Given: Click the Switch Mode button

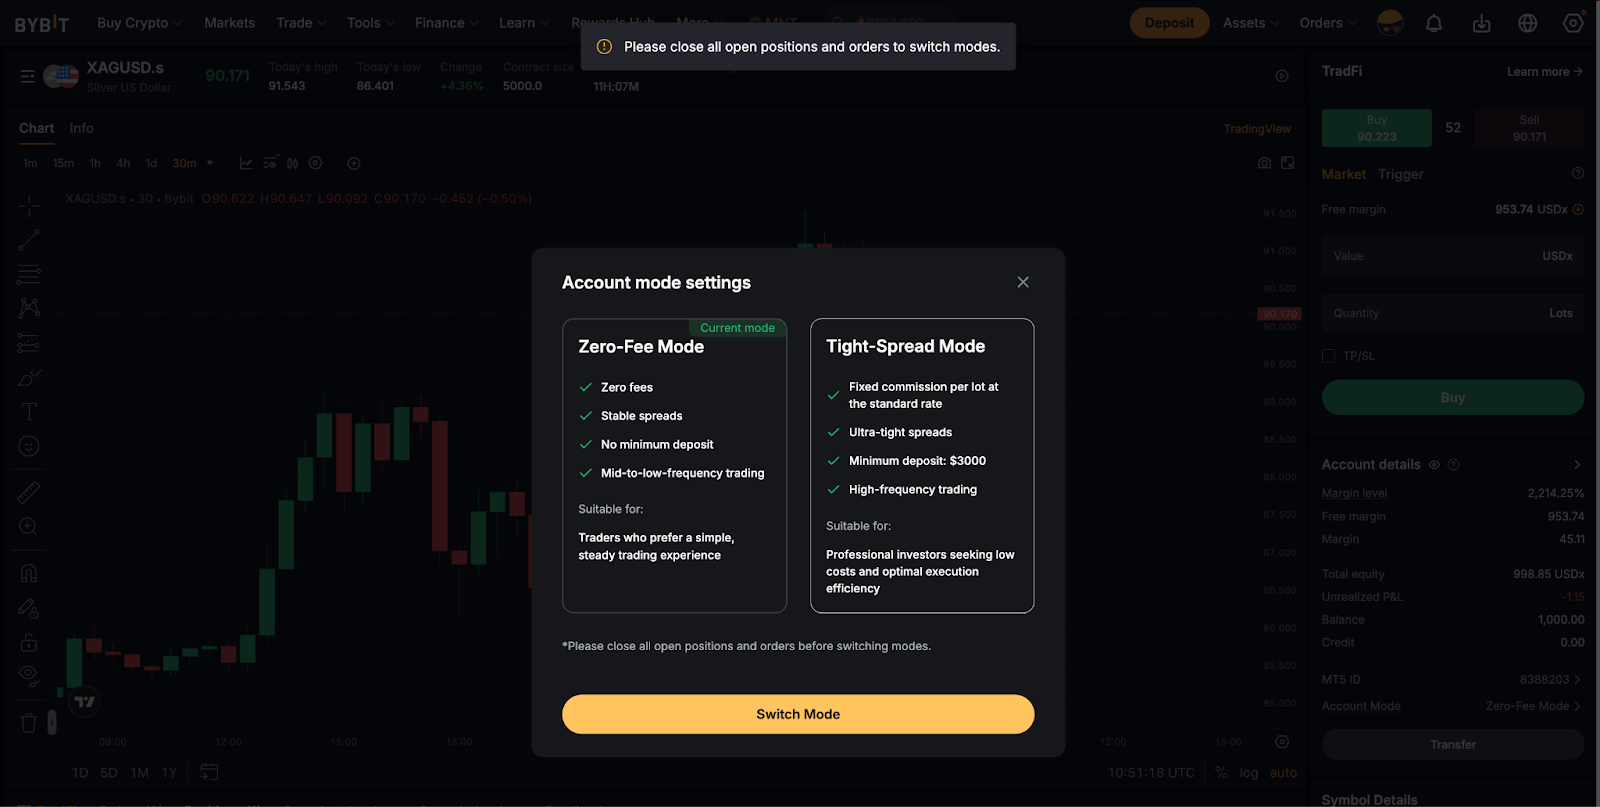Looking at the screenshot, I should 798,714.
